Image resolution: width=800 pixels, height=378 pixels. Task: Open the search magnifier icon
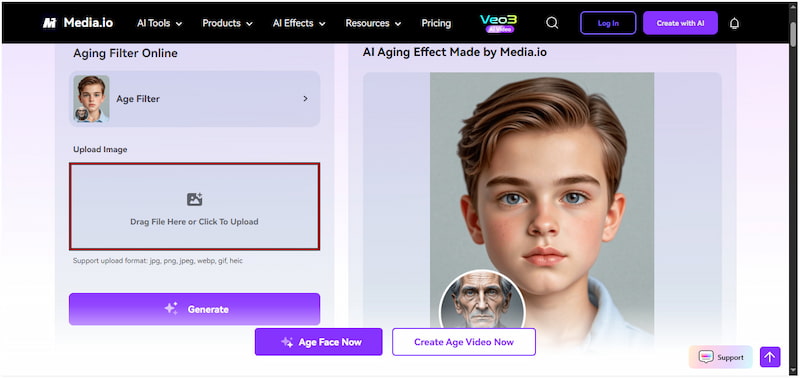pyautogui.click(x=552, y=23)
